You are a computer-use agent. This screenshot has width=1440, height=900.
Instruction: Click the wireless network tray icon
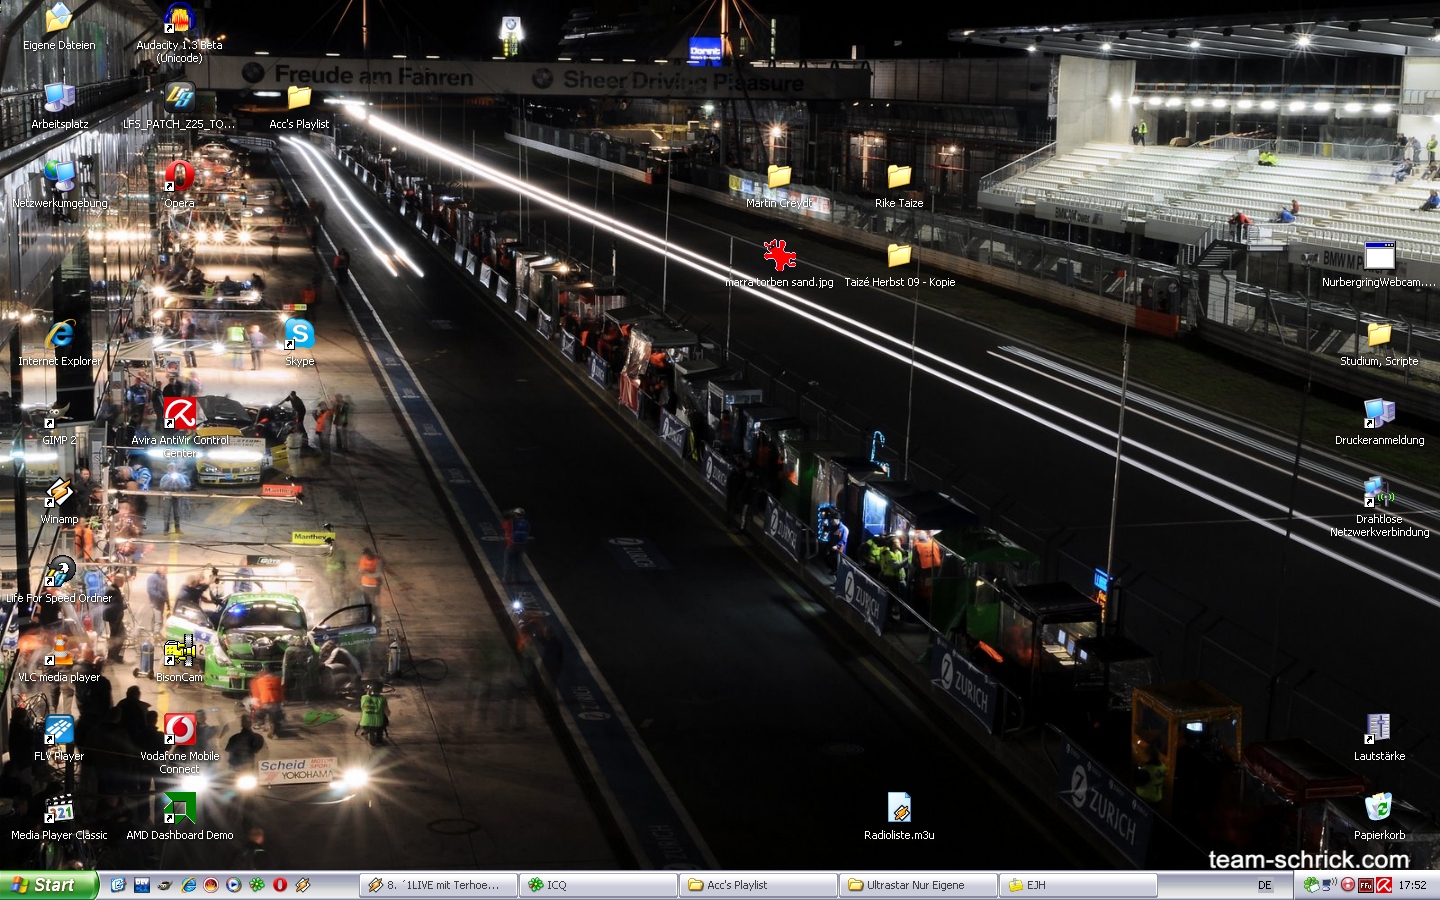tap(1330, 885)
